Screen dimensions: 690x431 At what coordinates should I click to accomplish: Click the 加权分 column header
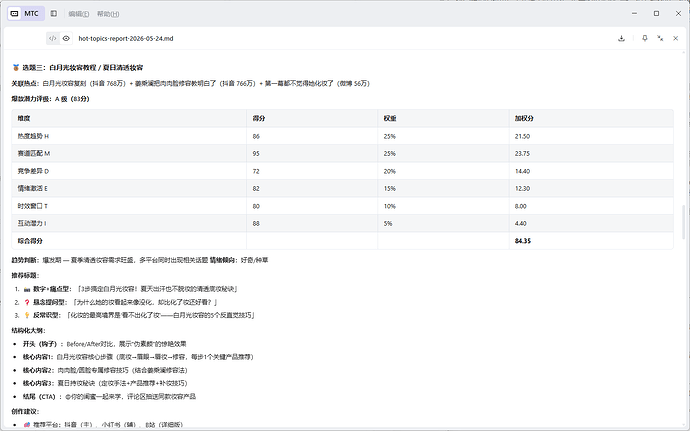tap(524, 118)
